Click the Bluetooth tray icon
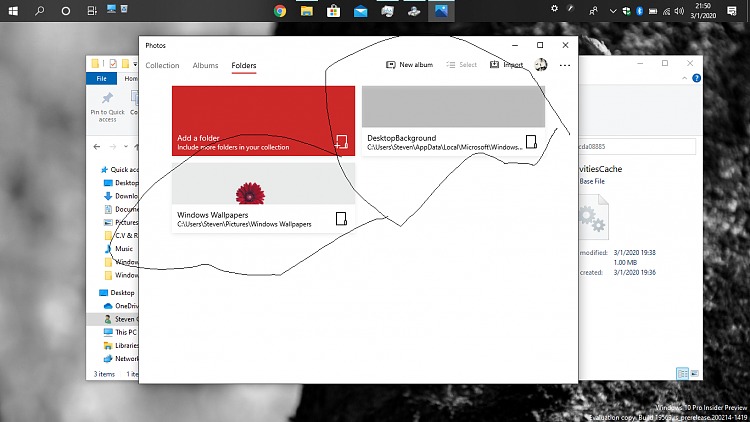Screen dimensions: 750x422 (x=640, y=11)
